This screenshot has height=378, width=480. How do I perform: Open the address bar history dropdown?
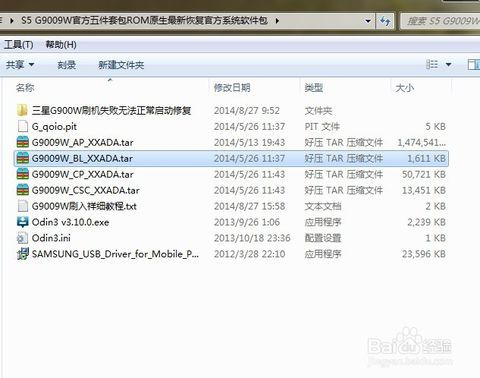tap(368, 21)
